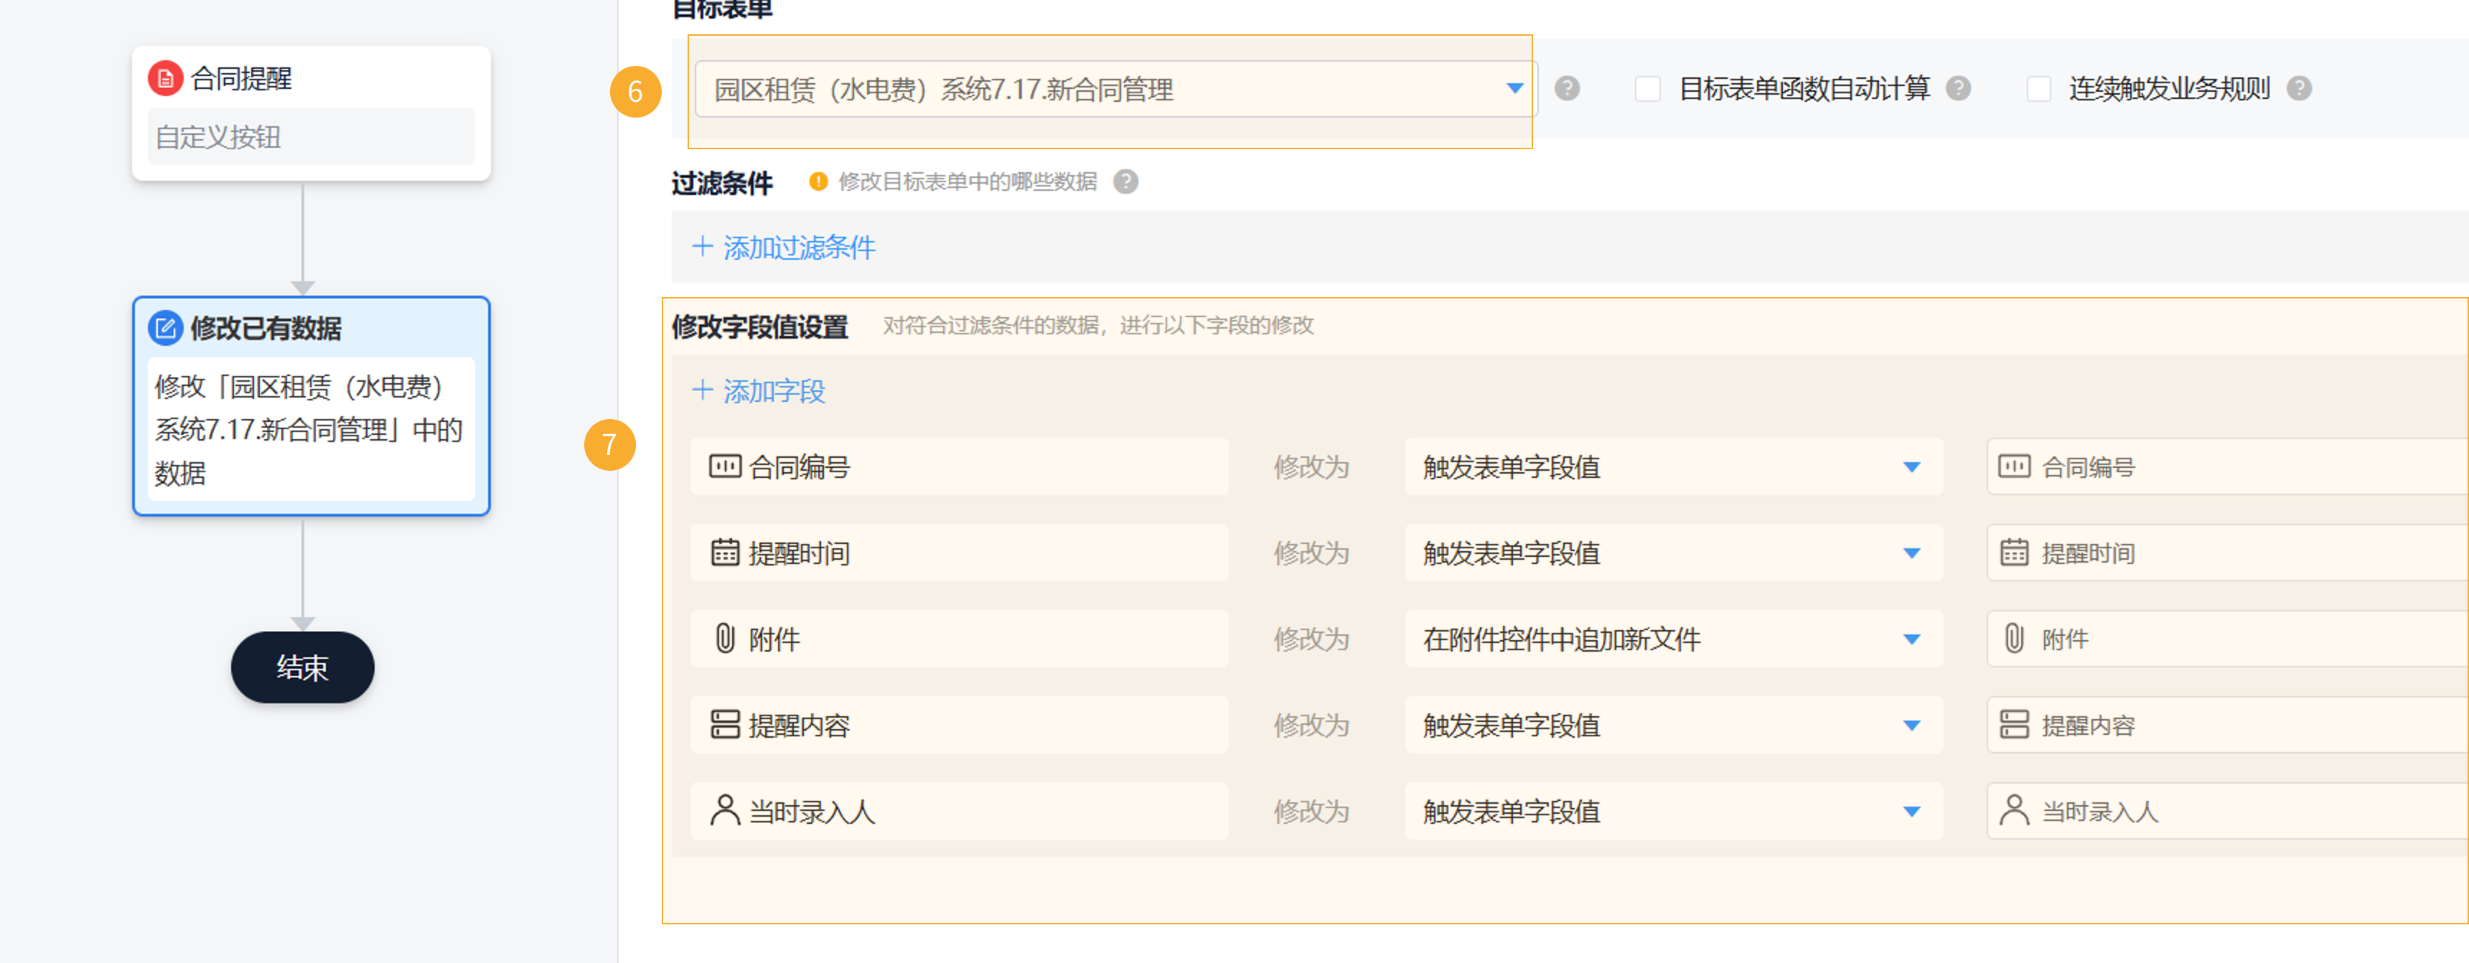This screenshot has height=963, width=2469.
Task: Click help icon after 修改目标表单中的哪些数据
Action: [x=1126, y=182]
